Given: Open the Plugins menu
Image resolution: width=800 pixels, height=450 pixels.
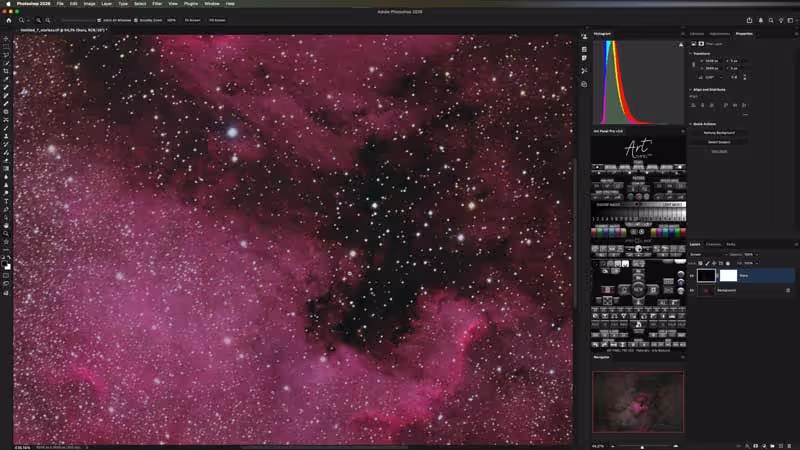Looking at the screenshot, I should click(191, 4).
